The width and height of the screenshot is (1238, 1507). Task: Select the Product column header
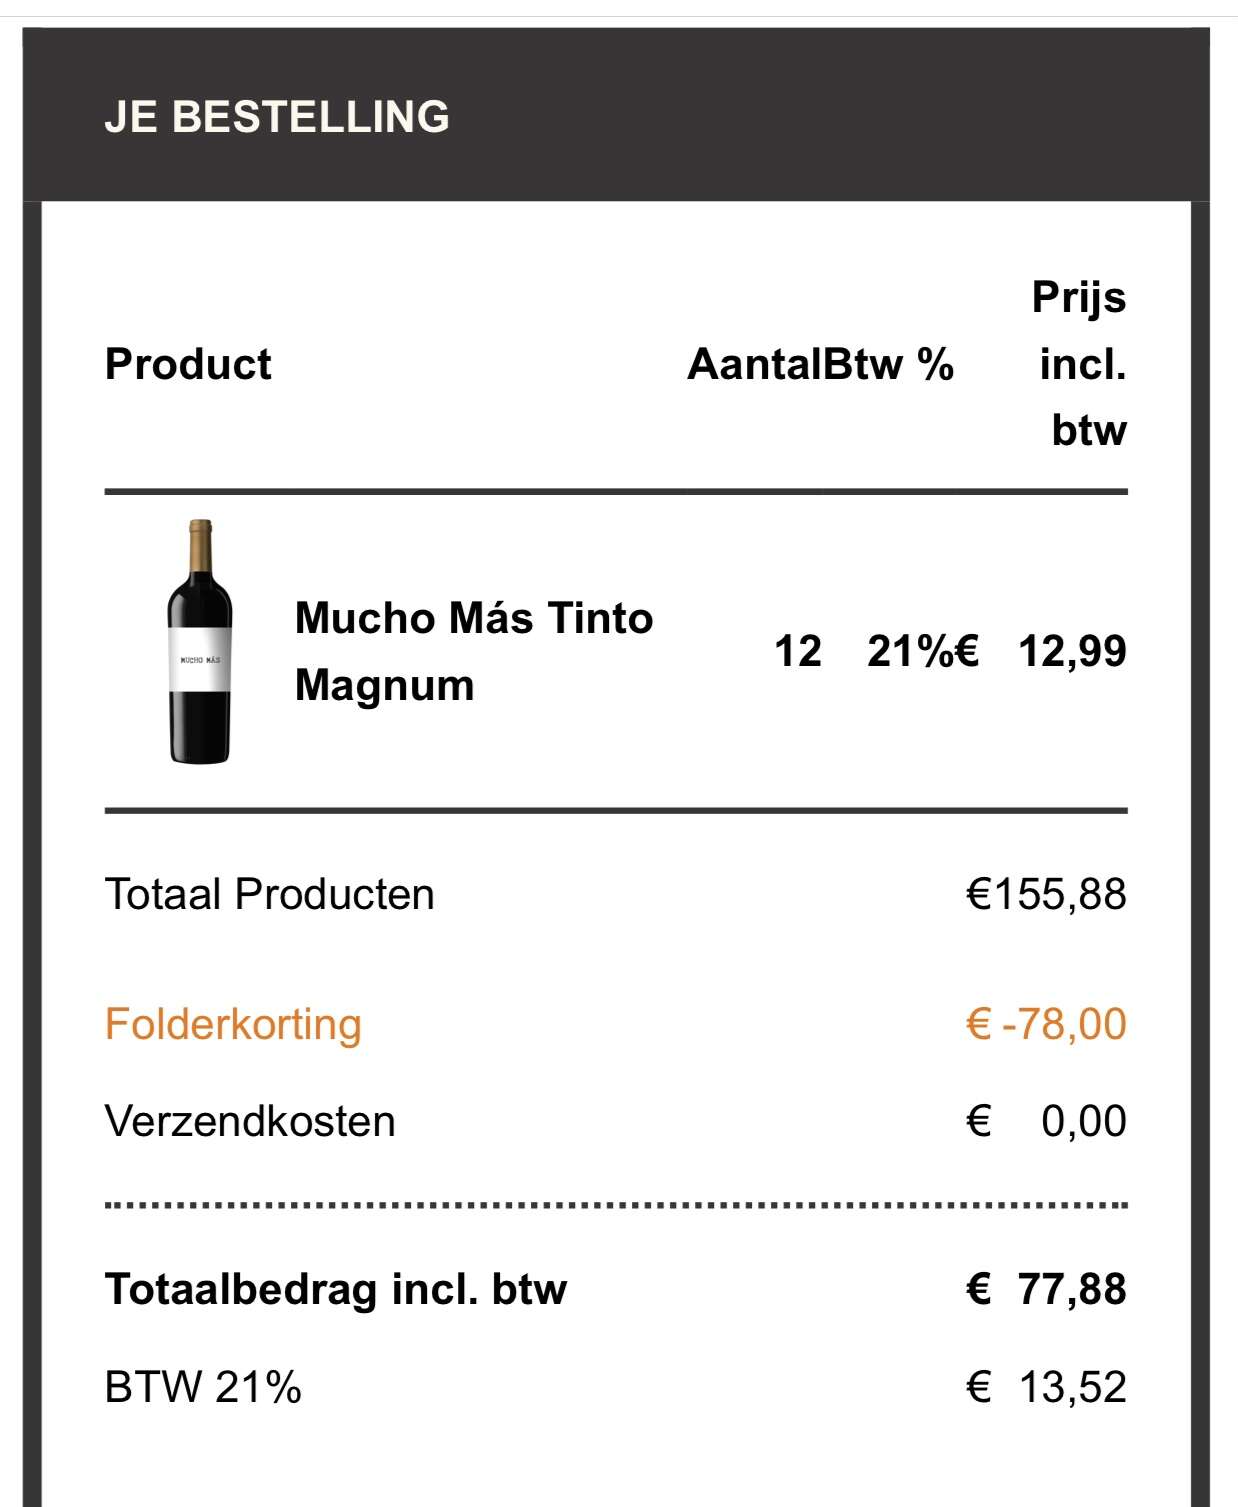pos(188,364)
